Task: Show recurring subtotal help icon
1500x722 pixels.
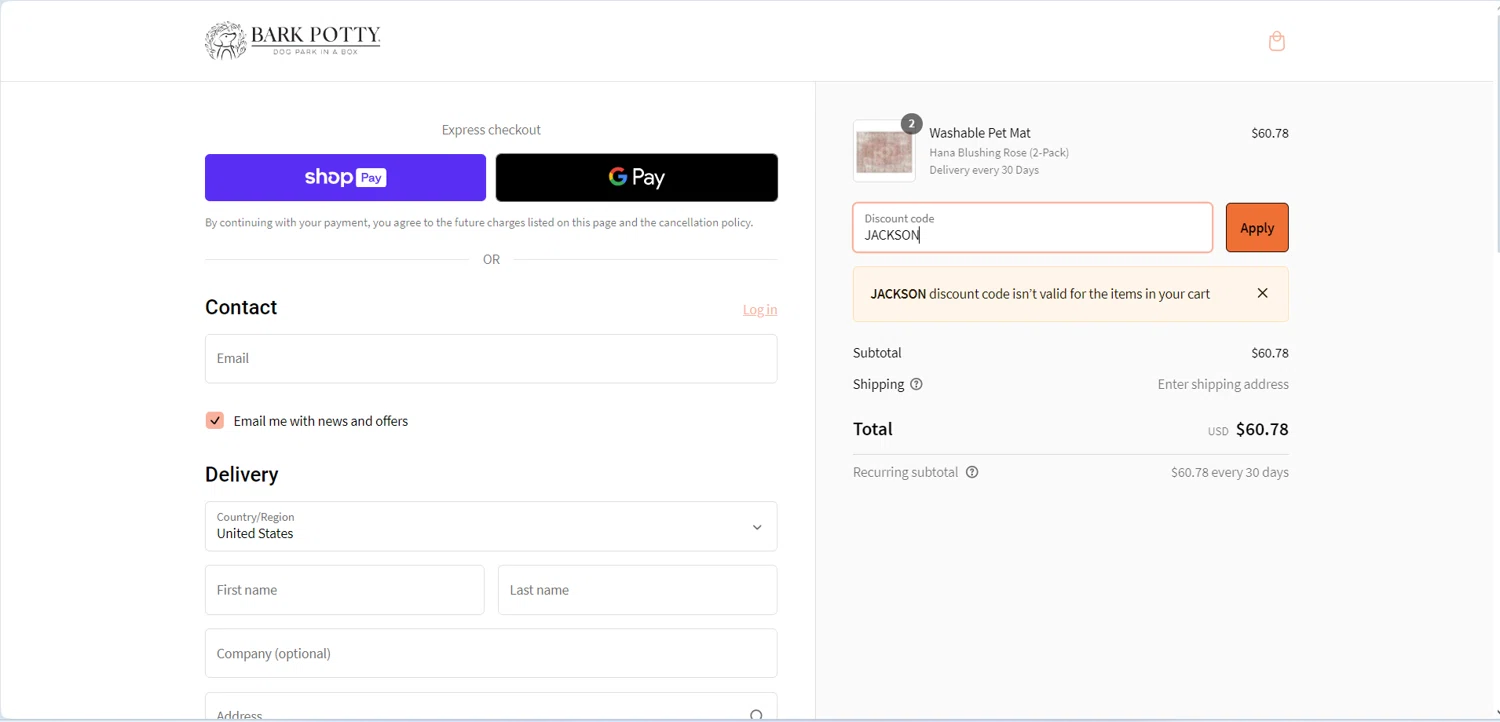Action: coord(972,472)
